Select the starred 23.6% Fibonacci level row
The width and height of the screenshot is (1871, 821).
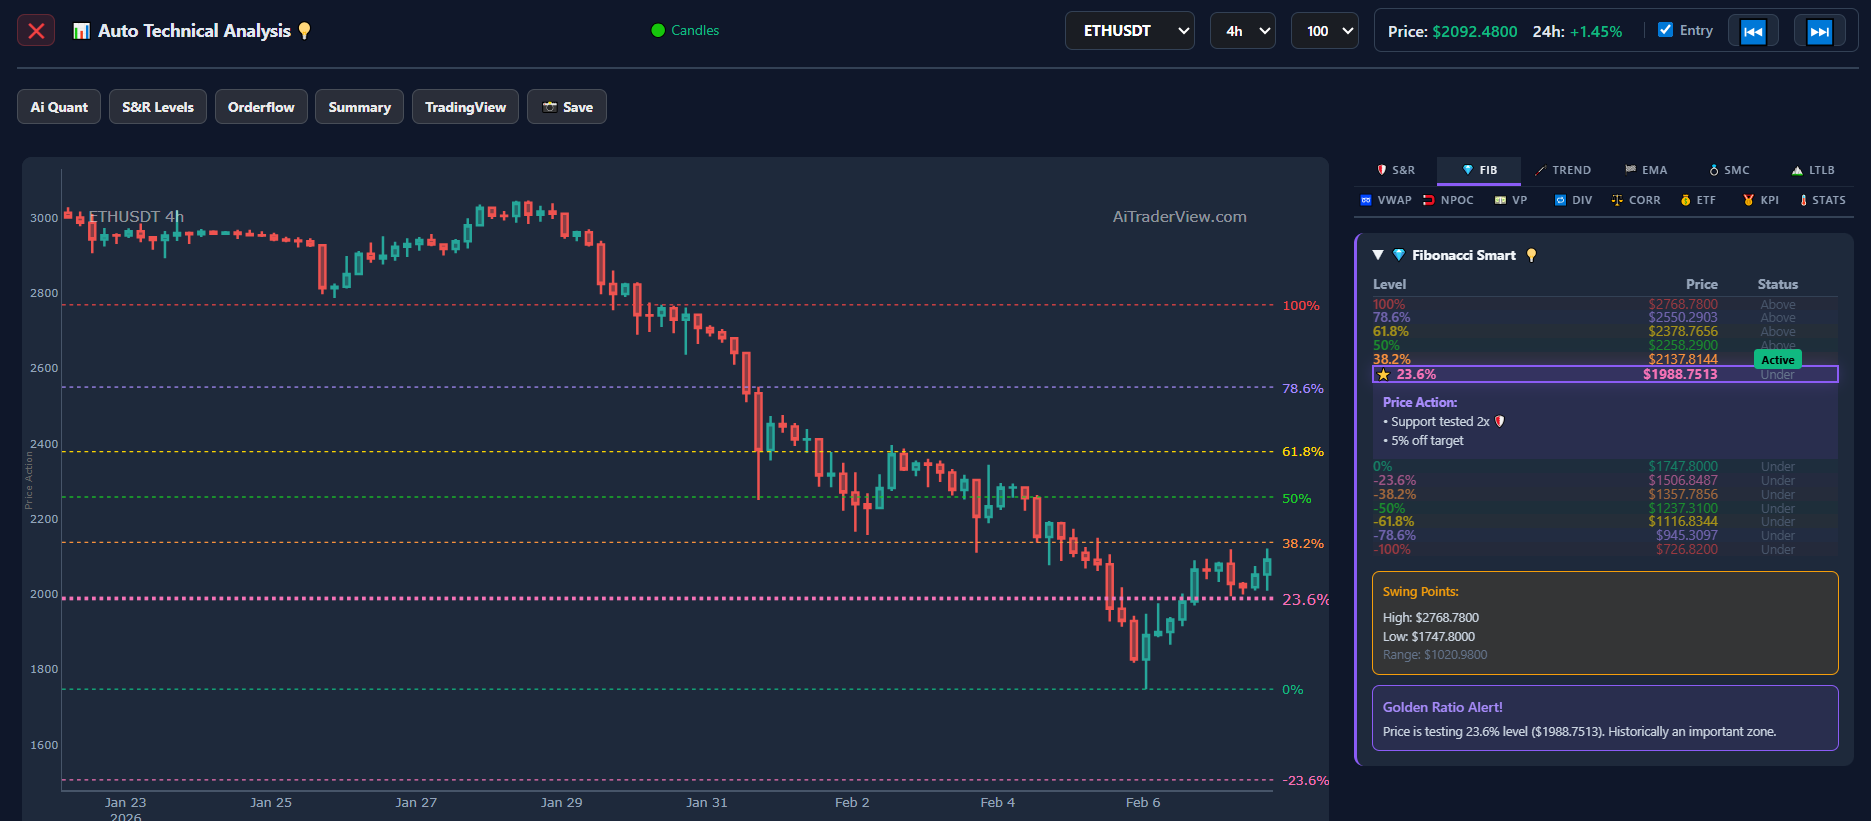[1604, 375]
